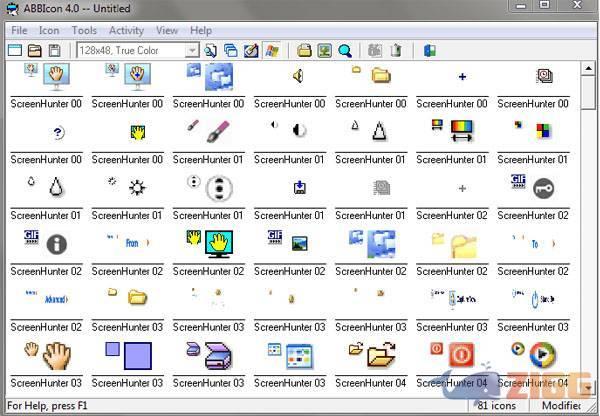Click the Windows flag toolbar icon
600x416 pixels.
click(271, 50)
